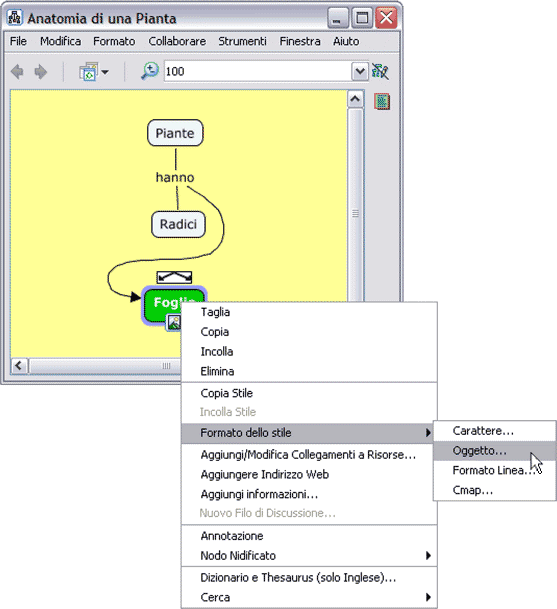
Task: Click the image resource icon under Foglie
Action: pos(174,322)
